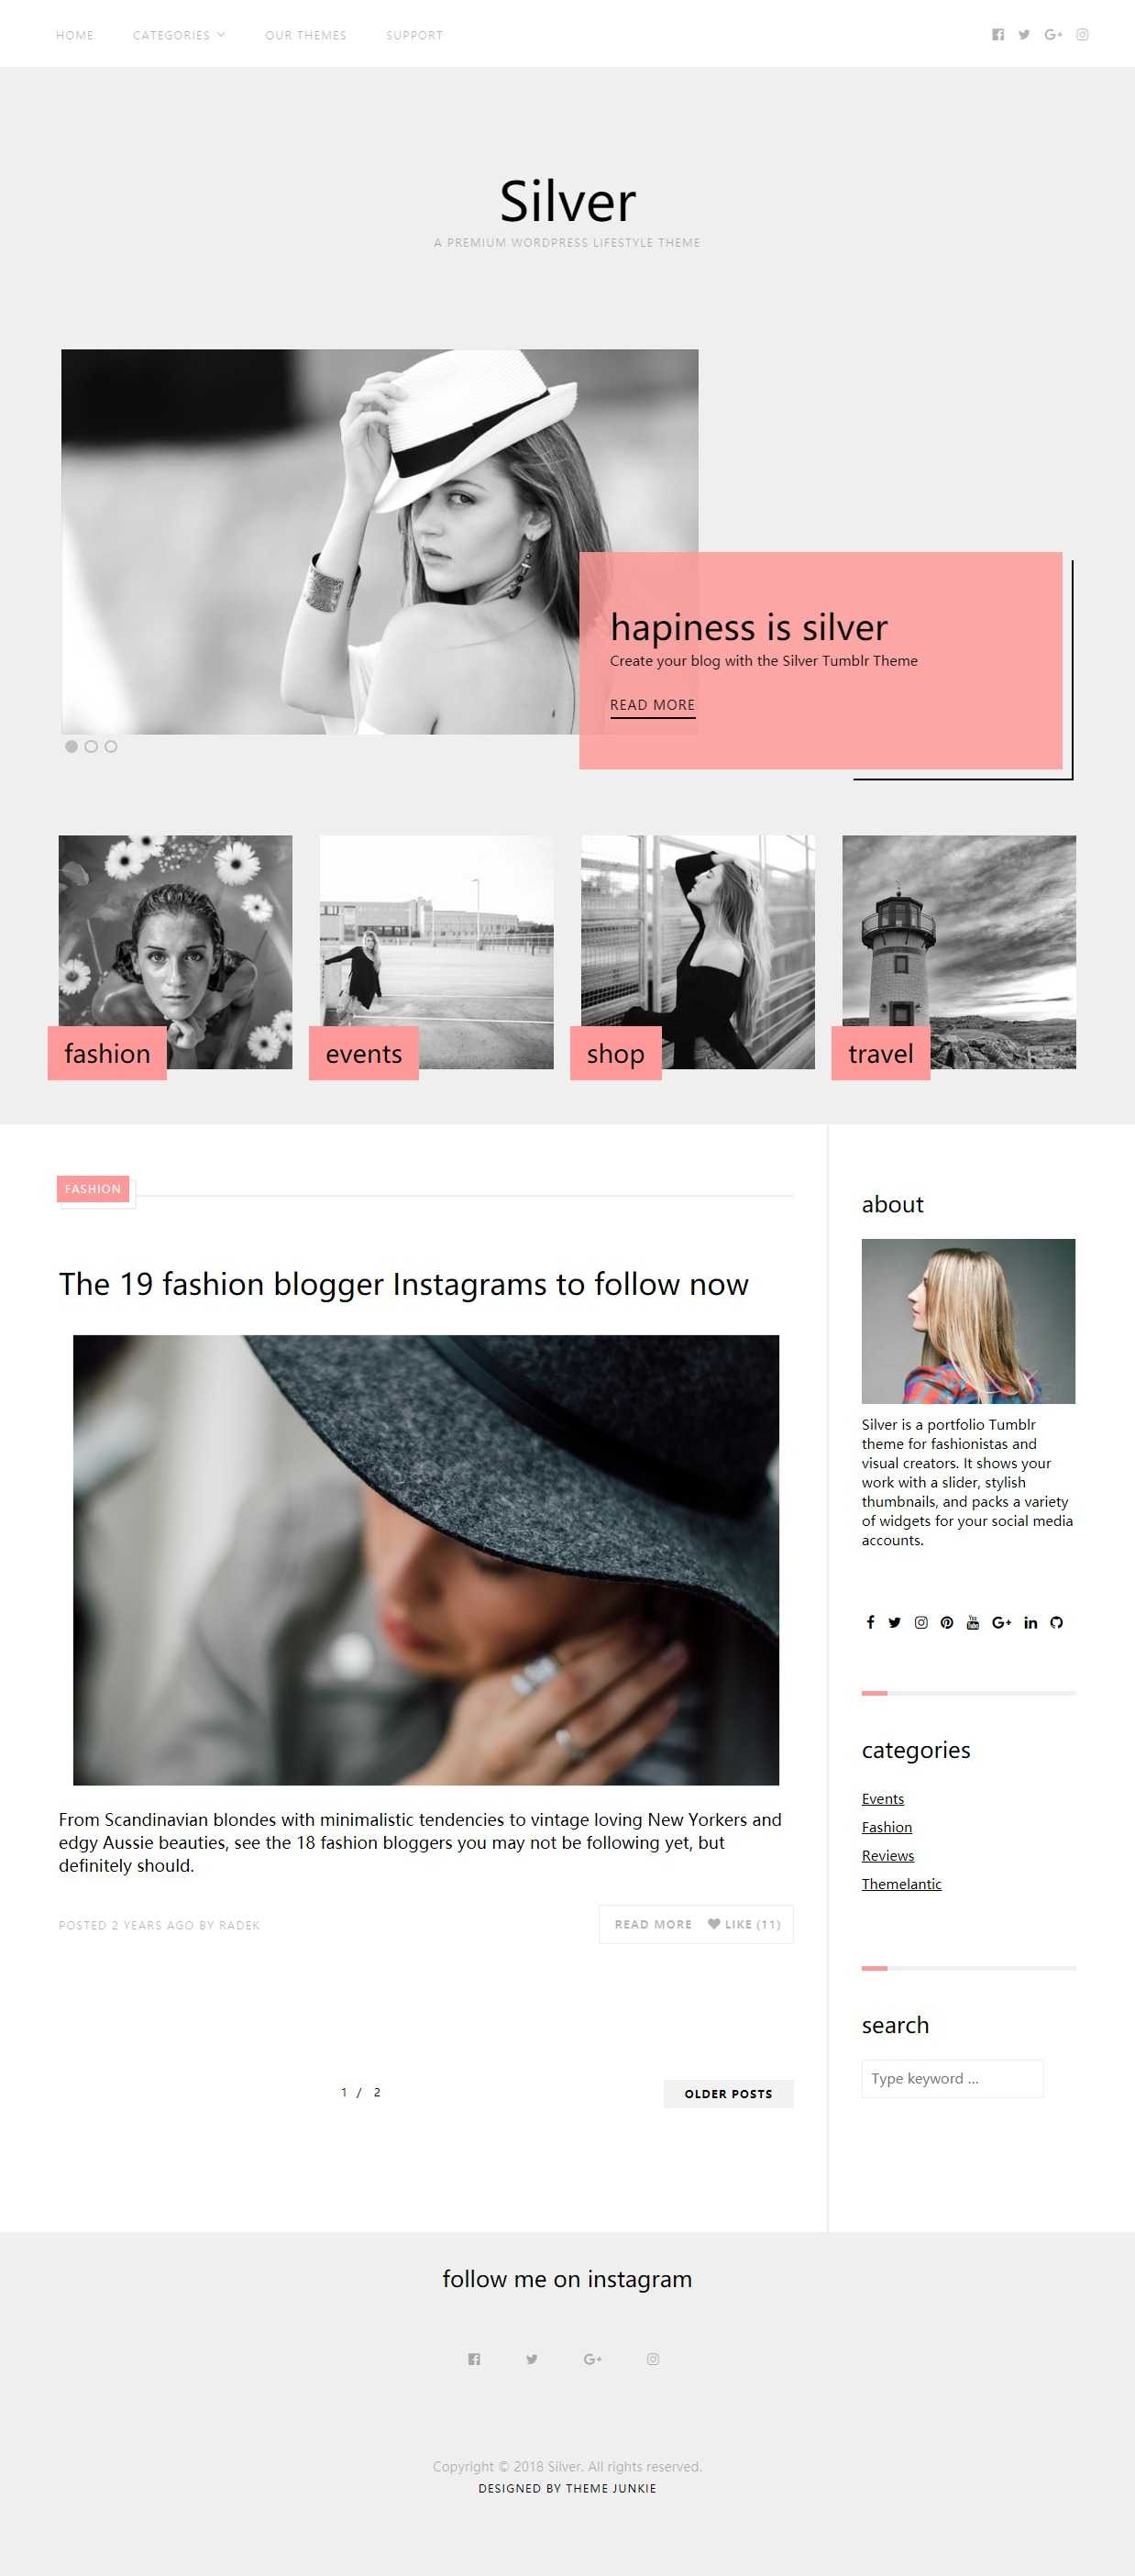This screenshot has width=1135, height=2576.
Task: Click the Older Posts button
Action: [728, 2093]
